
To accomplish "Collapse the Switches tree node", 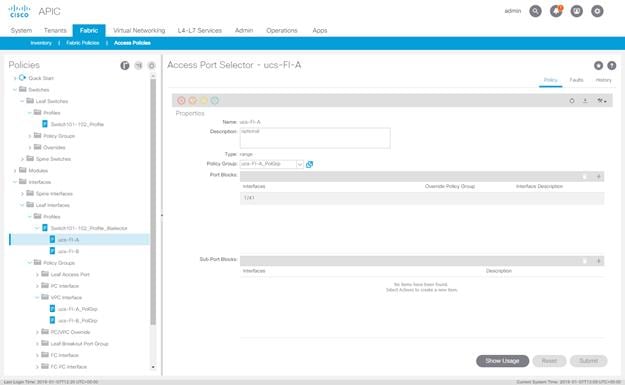I will [15, 90].
